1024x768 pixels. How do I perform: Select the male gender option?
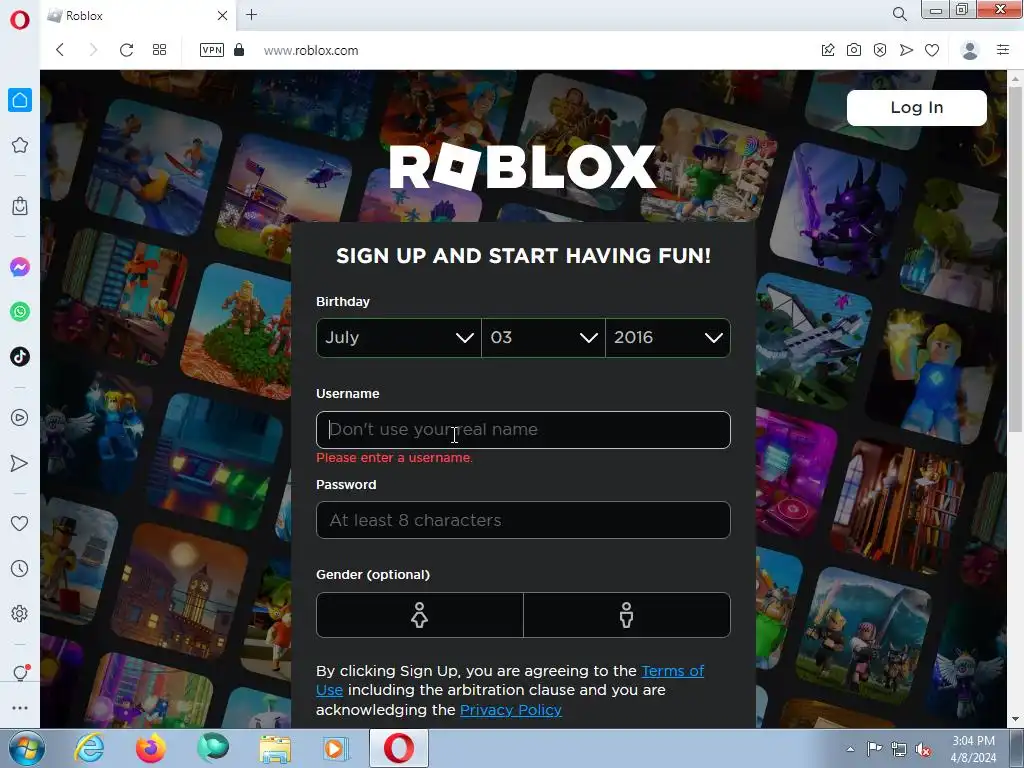pos(627,615)
